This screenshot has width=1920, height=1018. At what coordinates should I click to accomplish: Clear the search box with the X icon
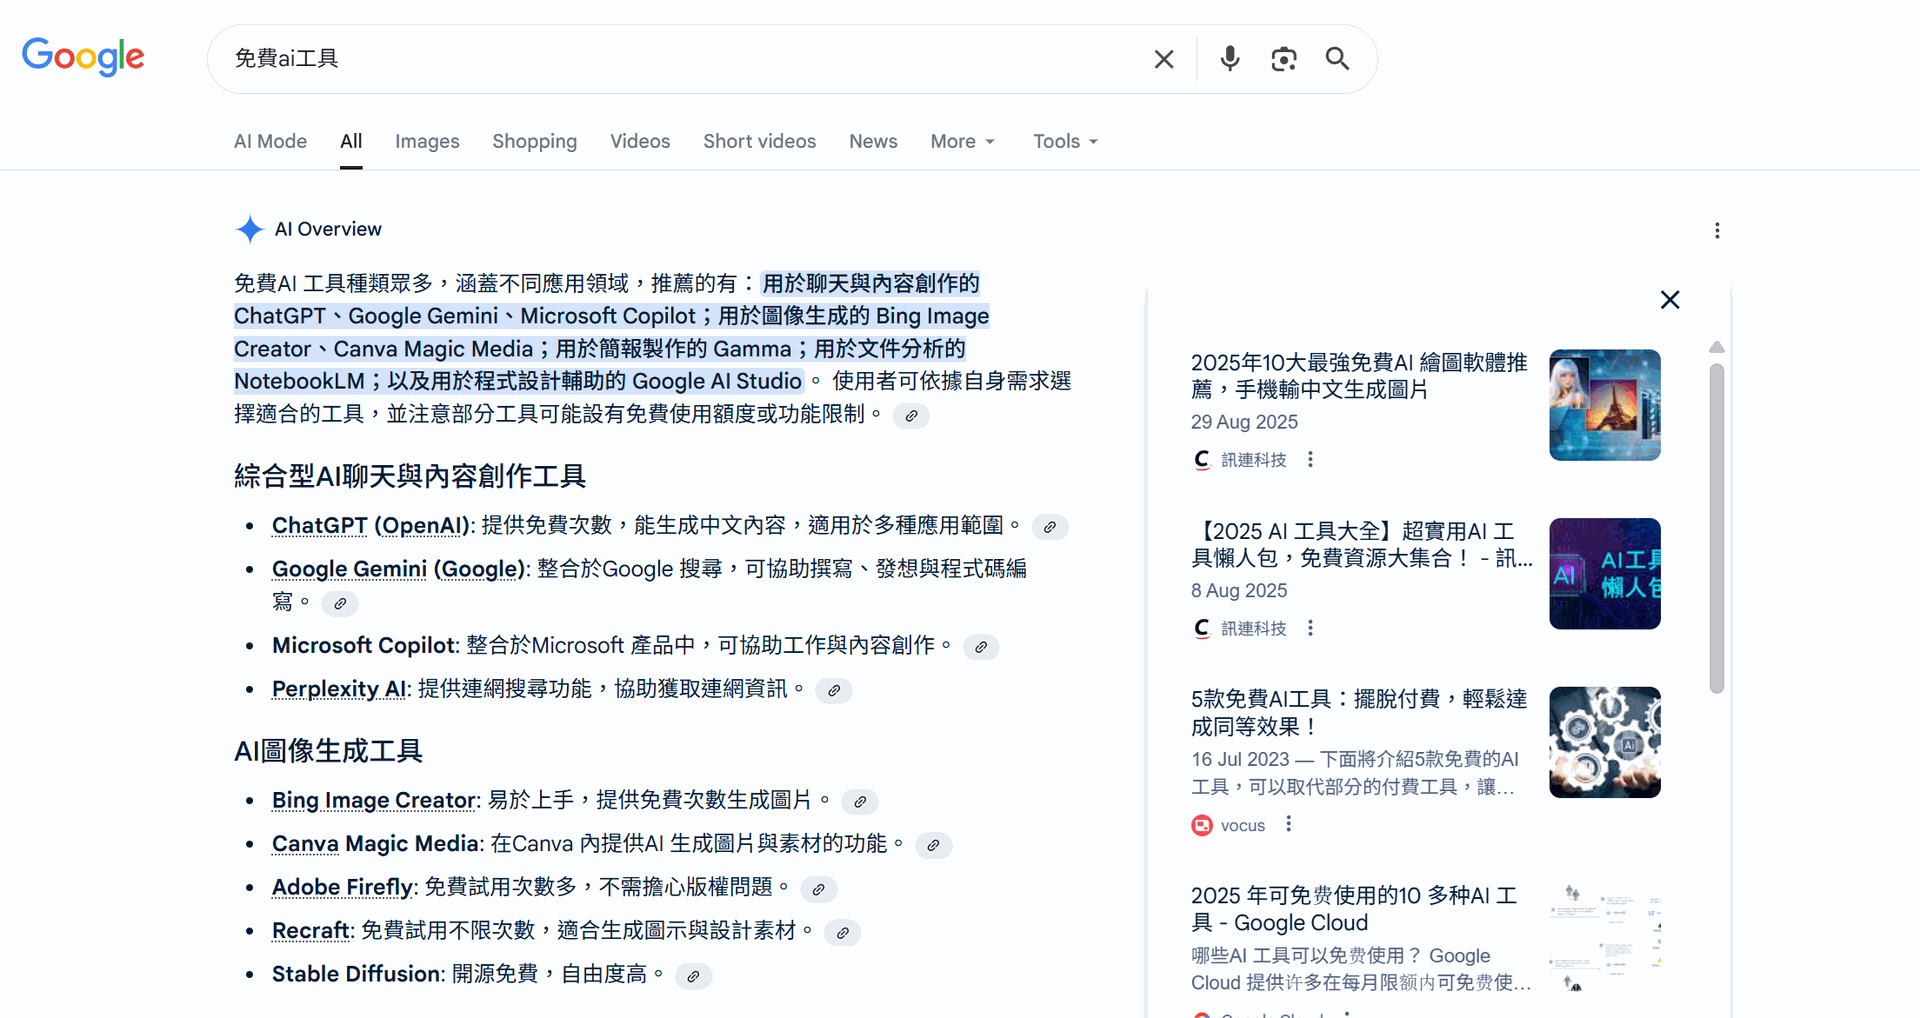tap(1164, 59)
